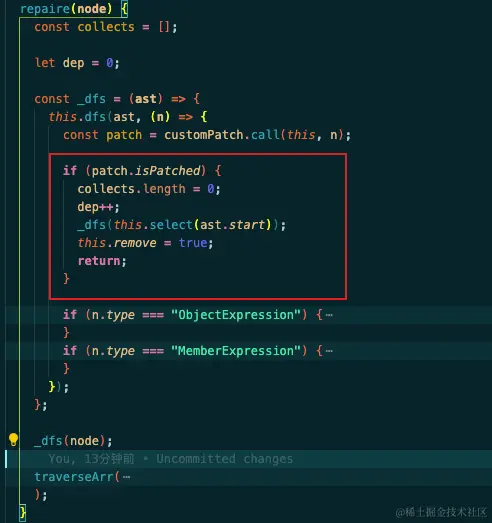Expand the folded traverseArr call
The height and width of the screenshot is (523, 492).
tap(126, 477)
